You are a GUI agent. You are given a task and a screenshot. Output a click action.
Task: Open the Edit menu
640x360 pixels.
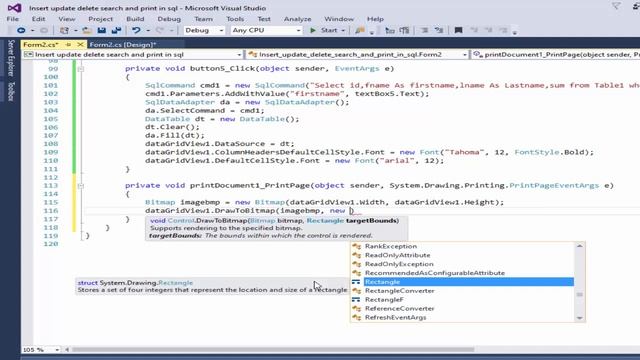38,19
